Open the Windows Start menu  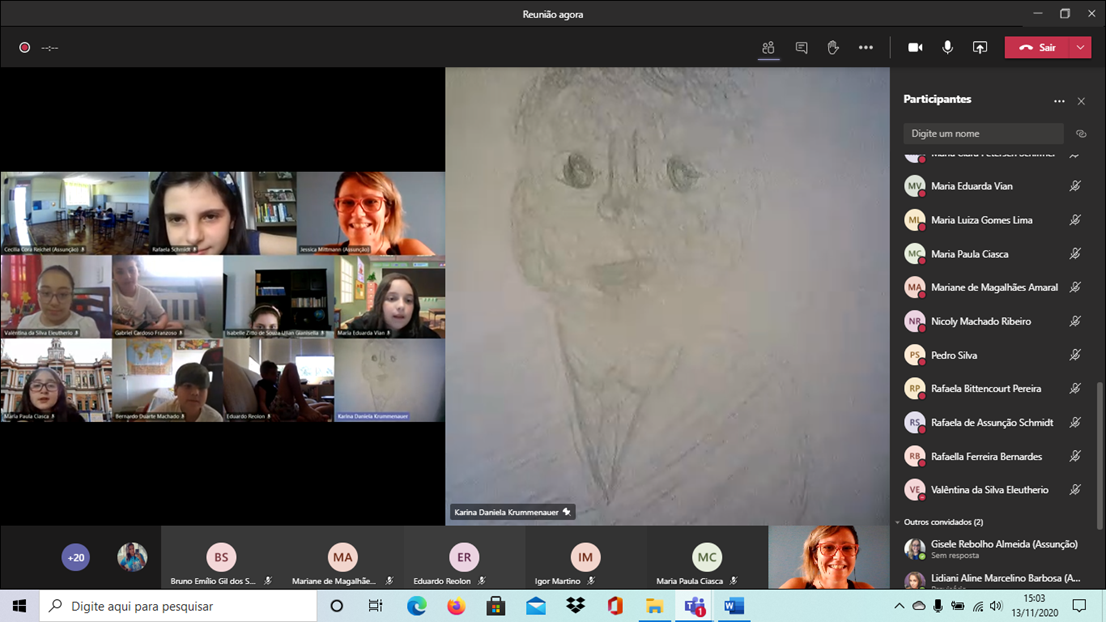tap(20, 606)
